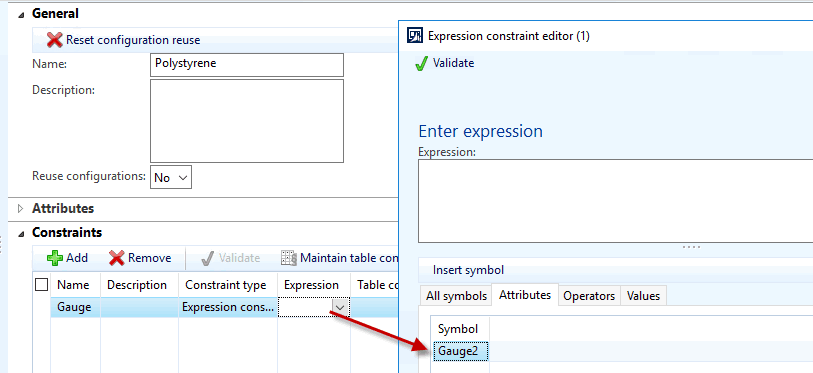Click the Reset configuration reuse button
Viewport: 813px width, 373px height.
click(123, 40)
